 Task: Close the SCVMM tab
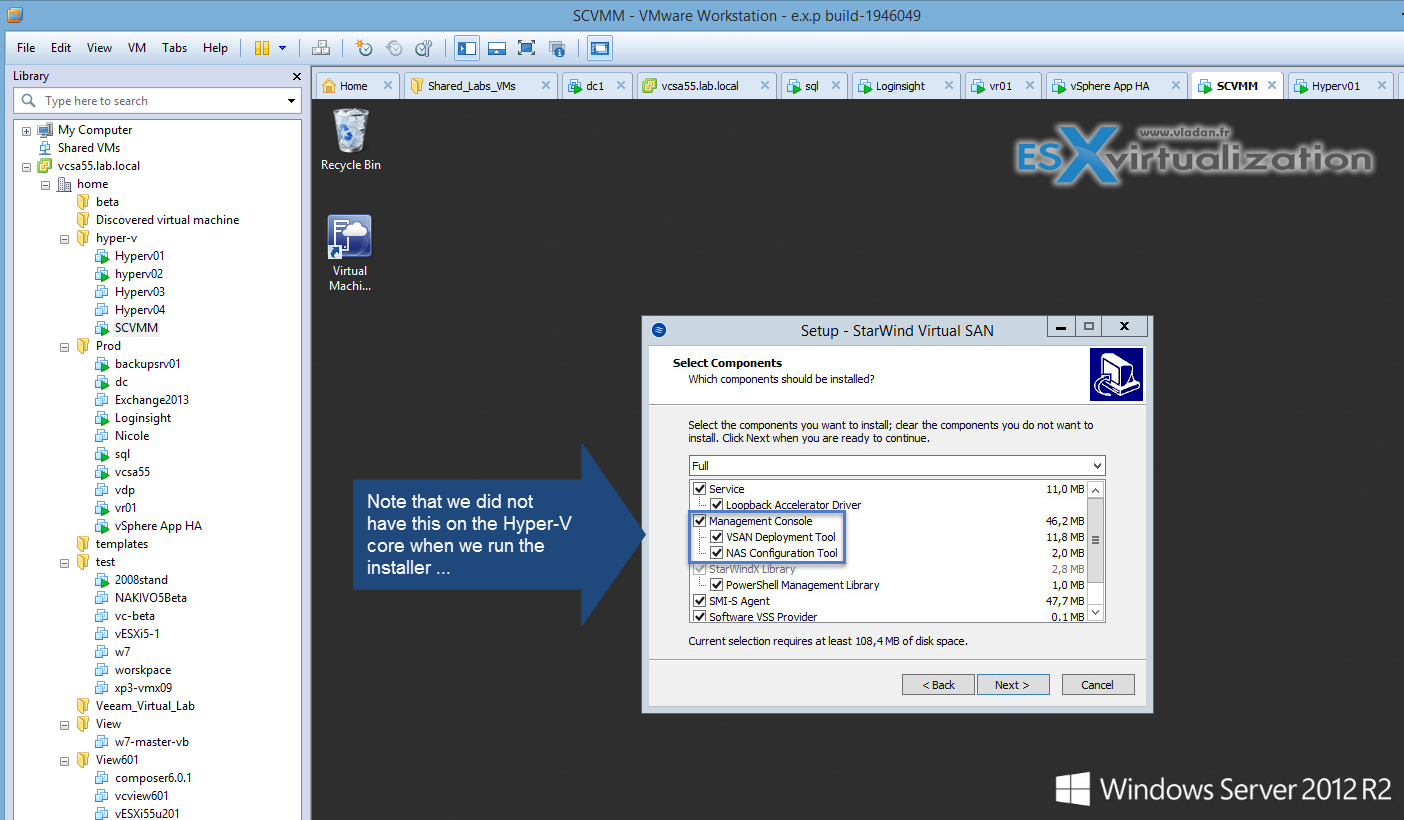point(1272,86)
